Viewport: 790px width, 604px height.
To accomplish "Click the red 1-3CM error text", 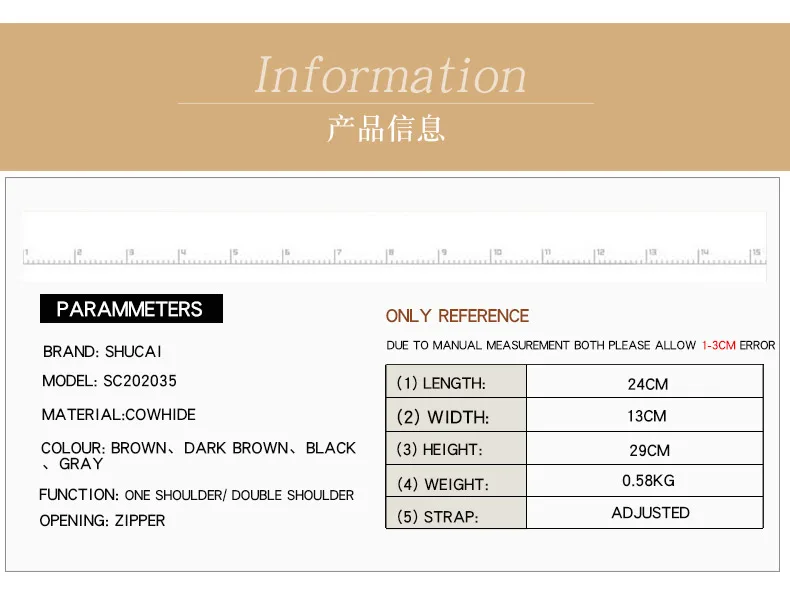I will click(x=718, y=345).
